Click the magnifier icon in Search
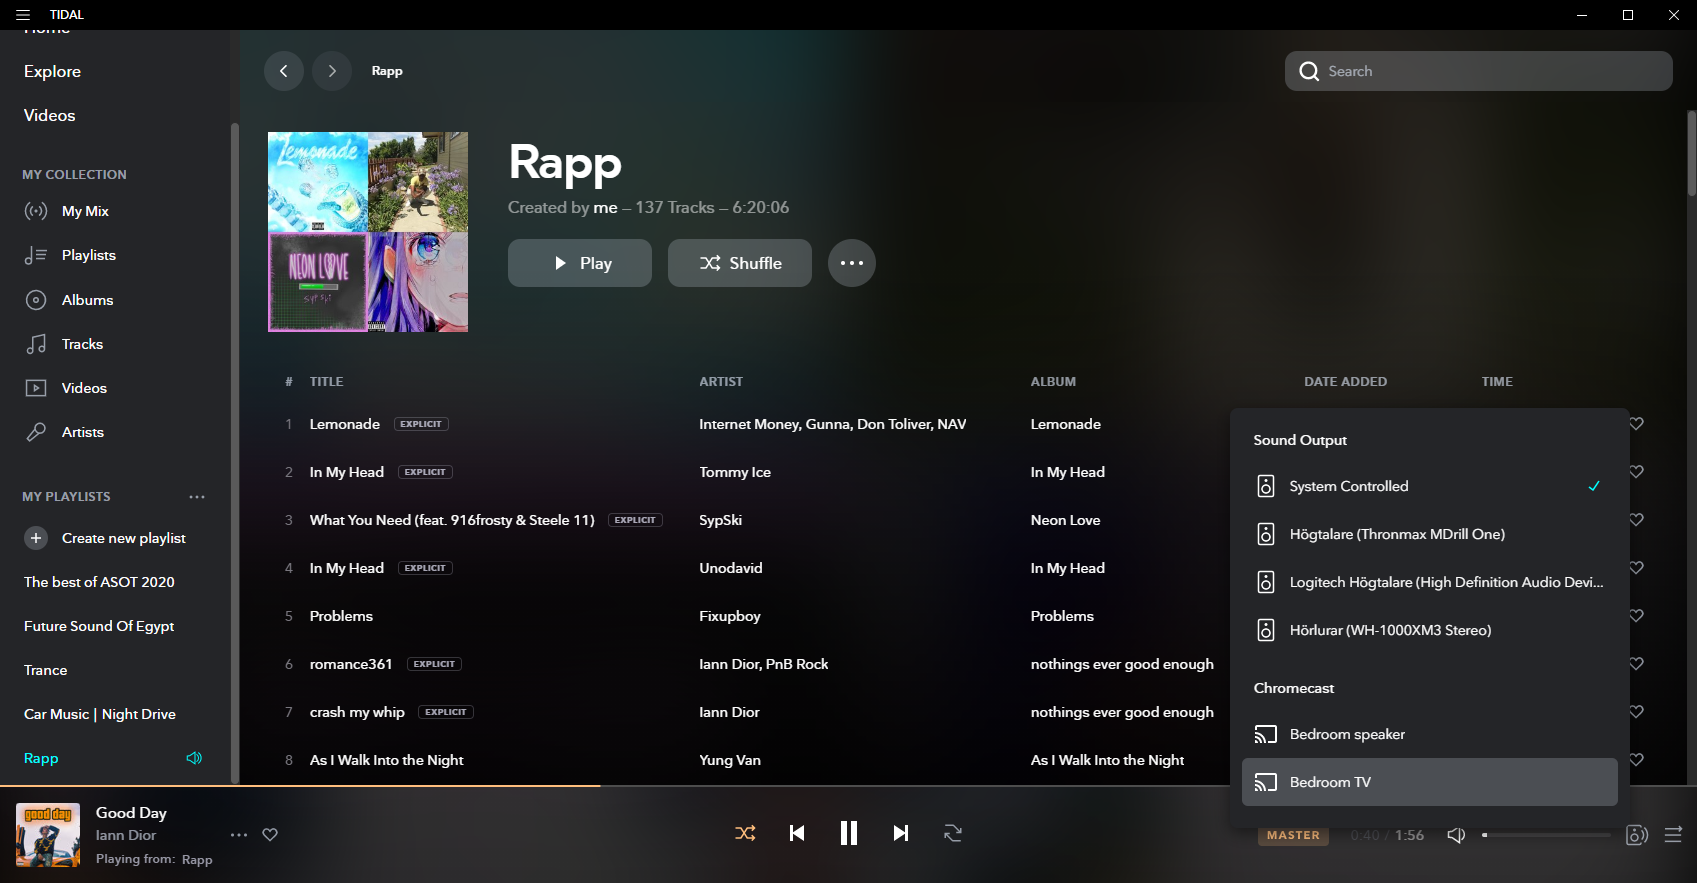Image resolution: width=1697 pixels, height=883 pixels. point(1309,71)
